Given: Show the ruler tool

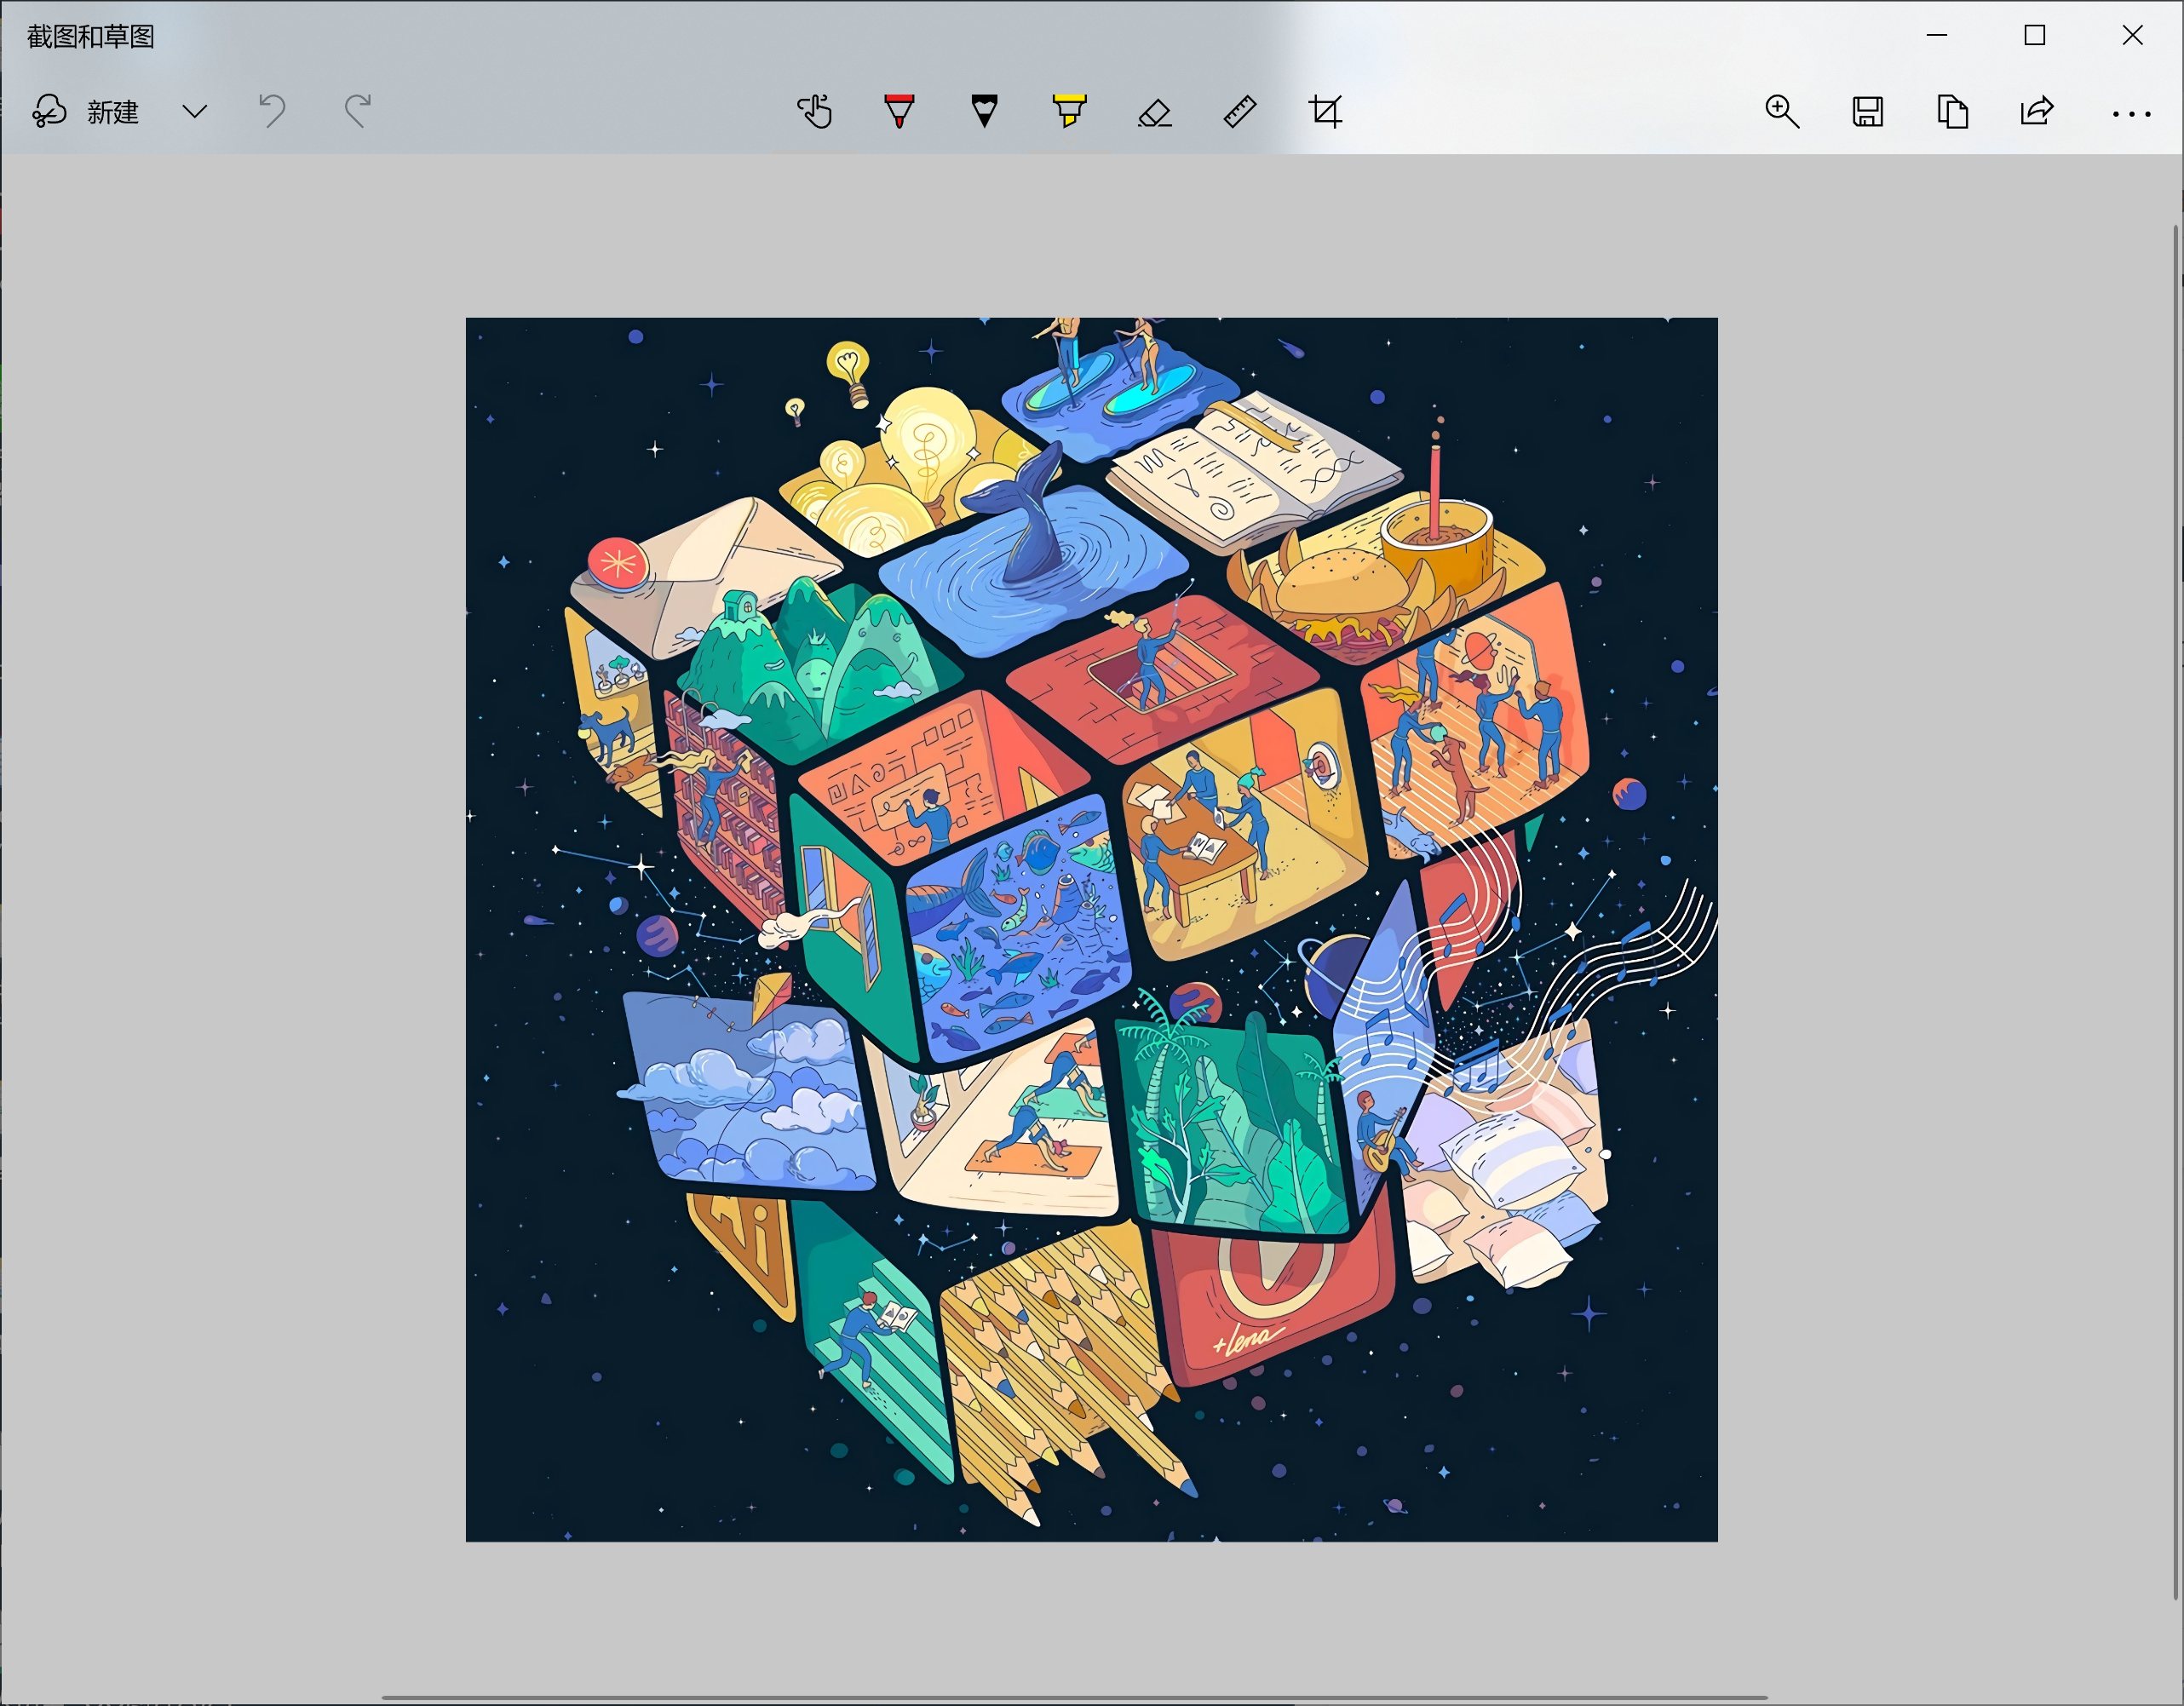Looking at the screenshot, I should [x=1240, y=111].
